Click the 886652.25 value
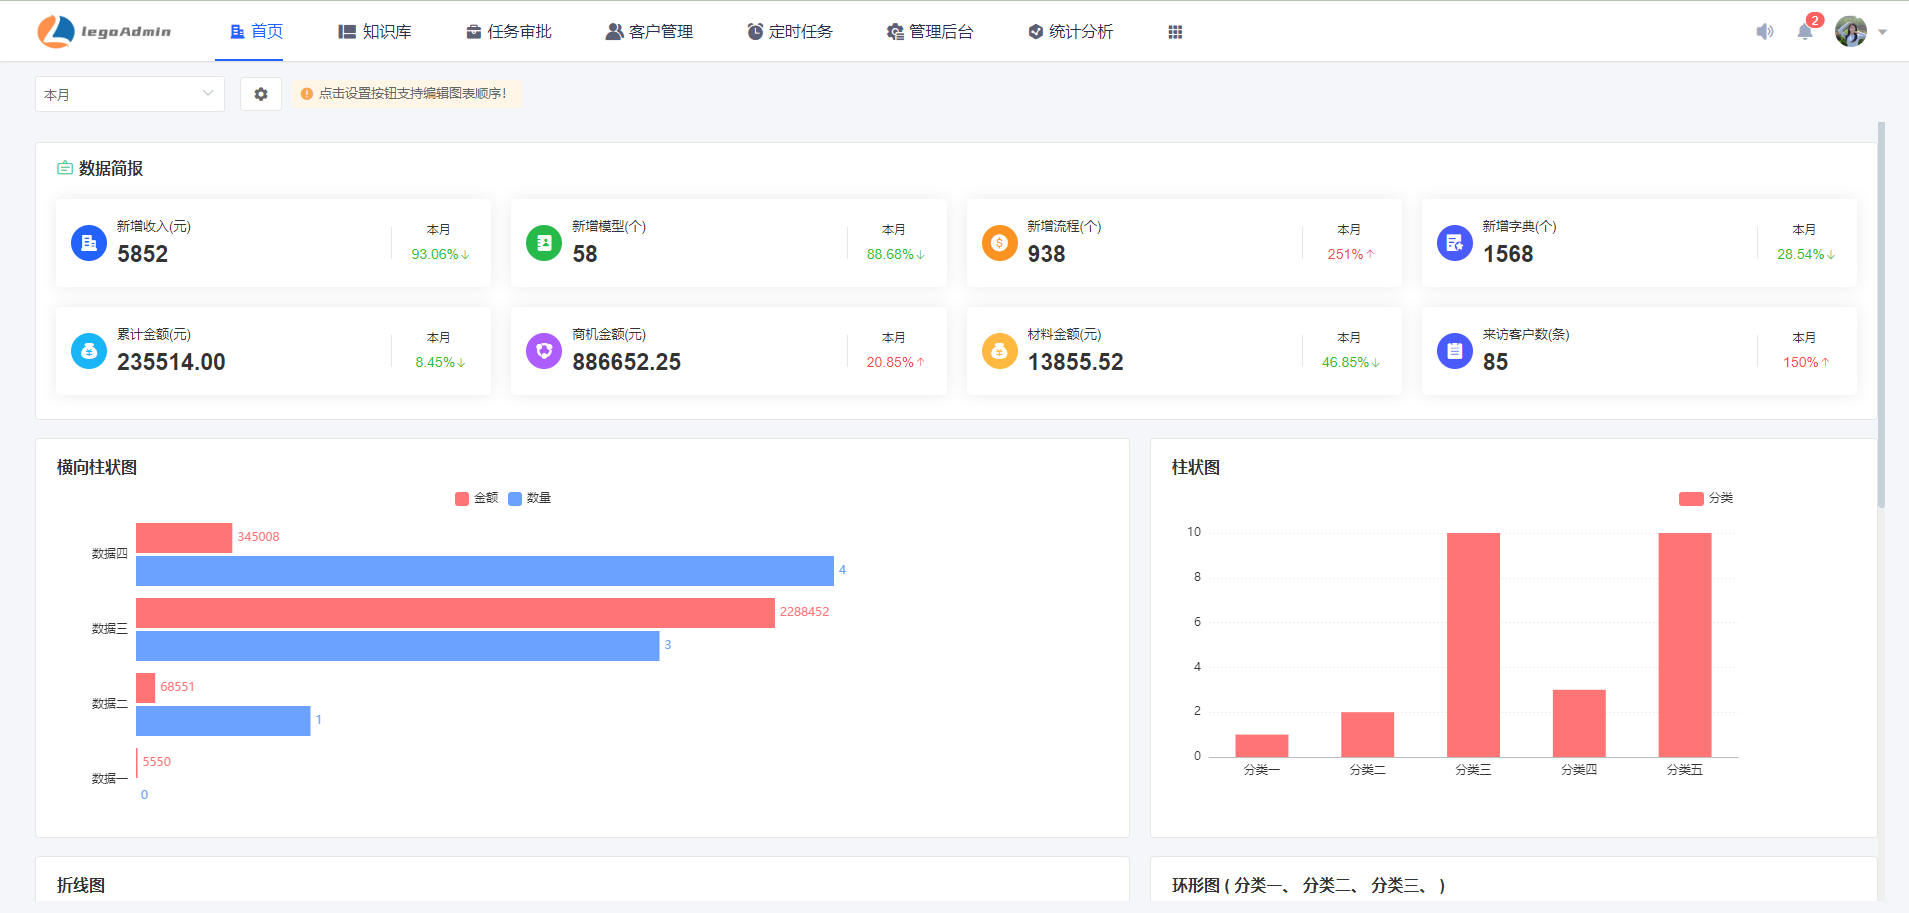 pyautogui.click(x=627, y=362)
